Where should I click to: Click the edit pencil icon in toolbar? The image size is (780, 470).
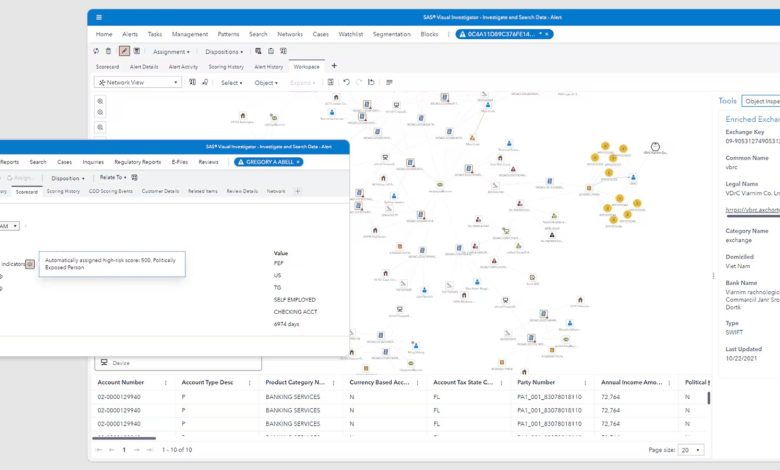[124, 51]
